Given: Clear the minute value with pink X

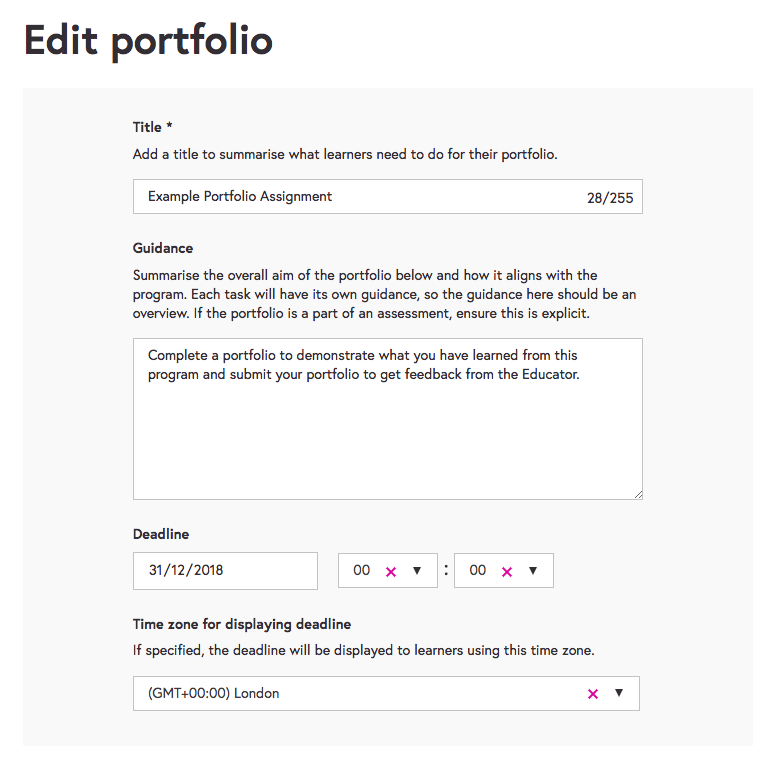Looking at the screenshot, I should click(507, 571).
